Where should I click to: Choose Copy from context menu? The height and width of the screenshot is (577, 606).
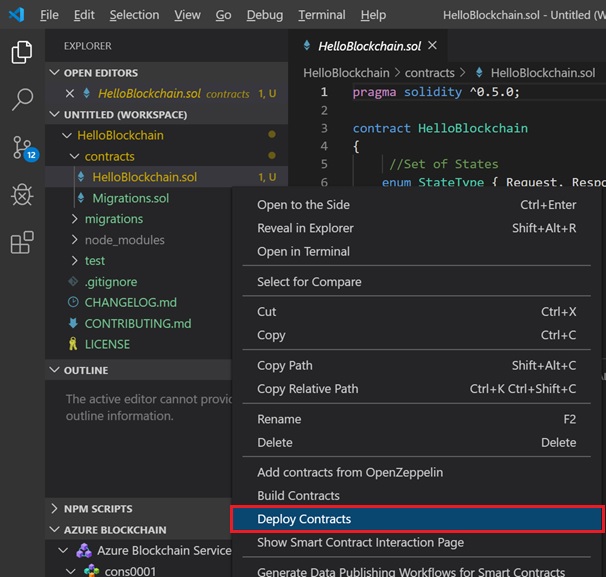417,335
